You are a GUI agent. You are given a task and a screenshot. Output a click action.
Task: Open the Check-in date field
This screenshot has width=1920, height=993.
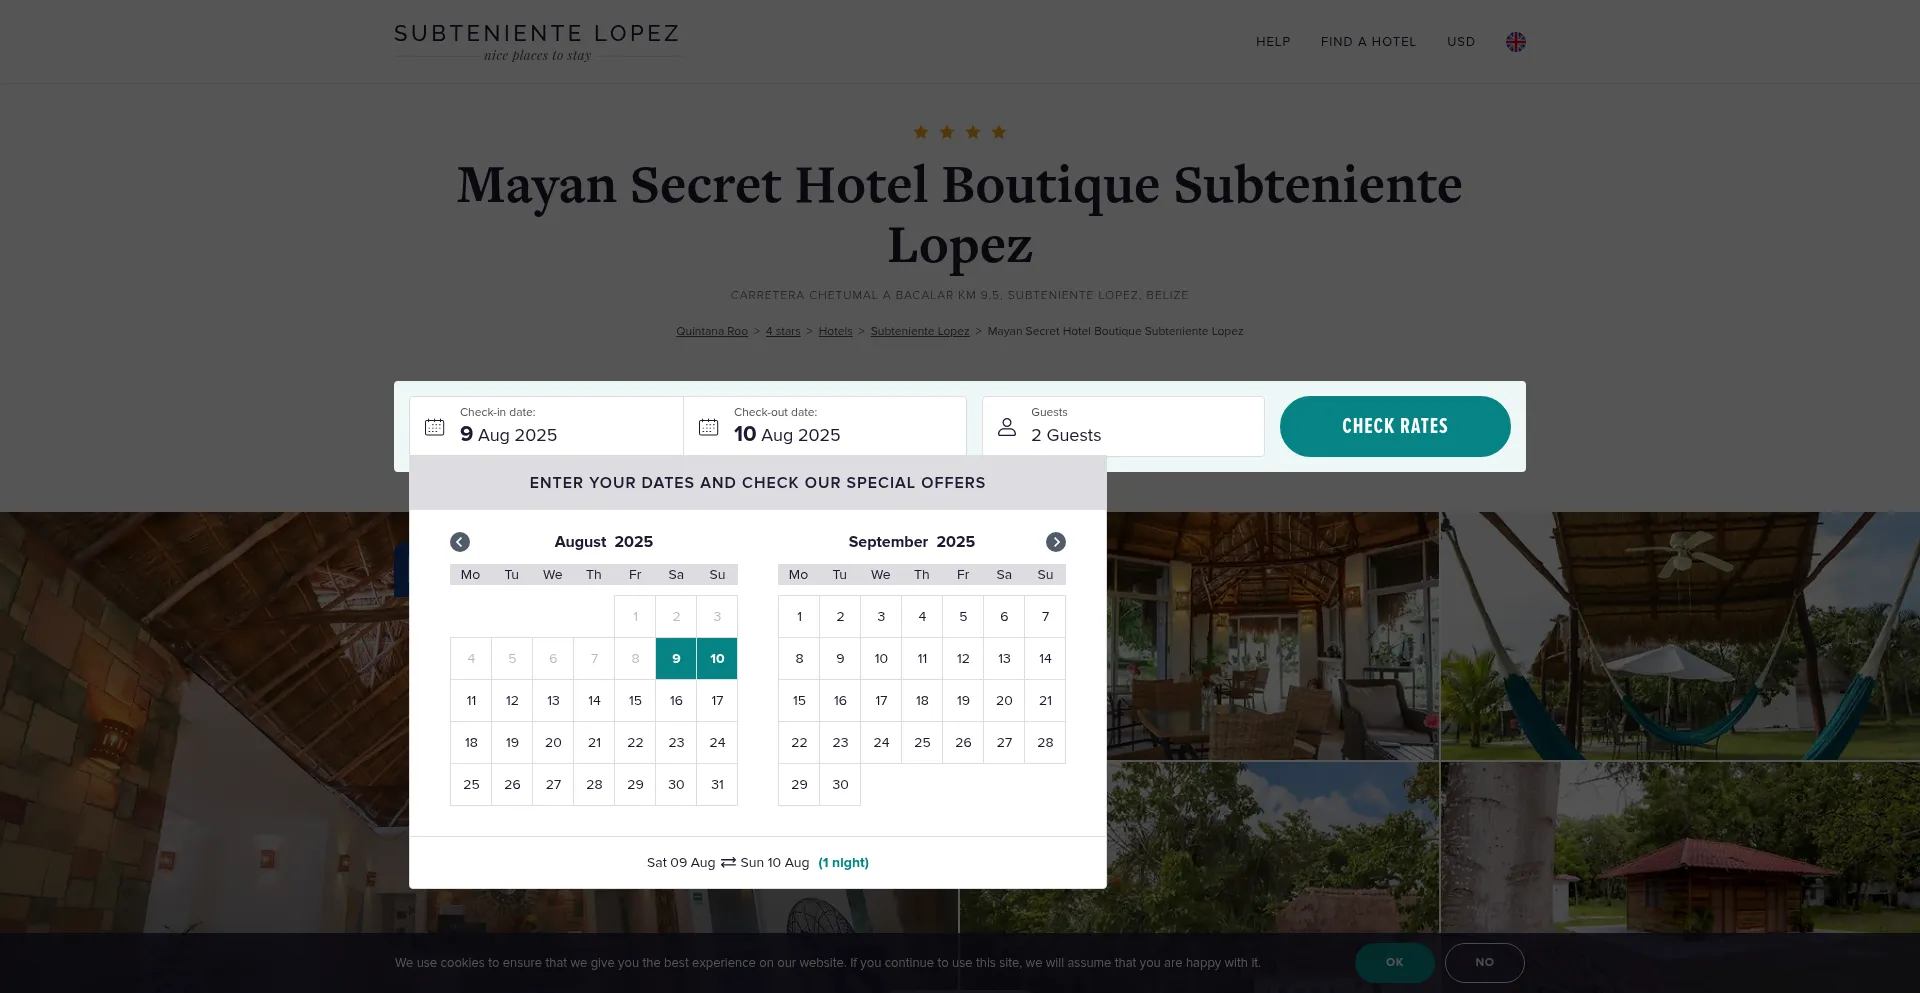[546, 426]
